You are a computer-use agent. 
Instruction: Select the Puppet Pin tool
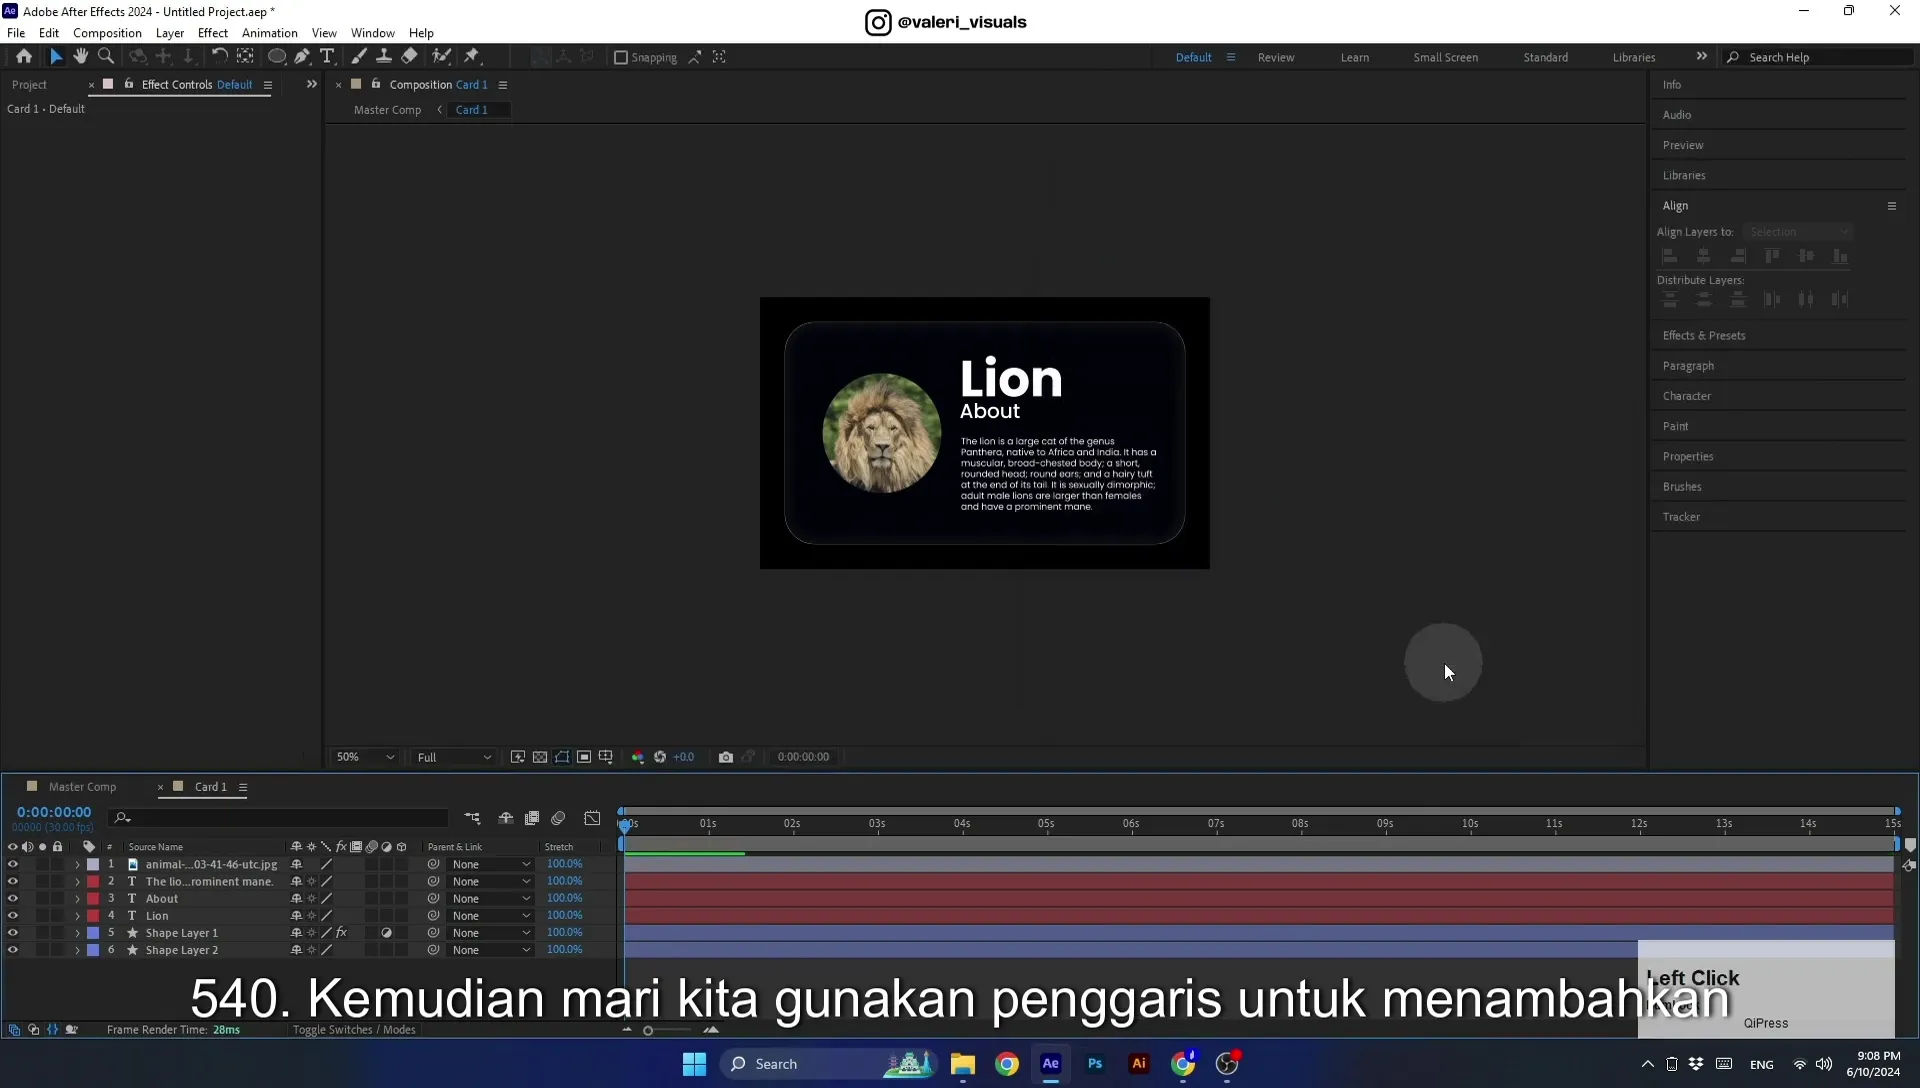tap(472, 57)
